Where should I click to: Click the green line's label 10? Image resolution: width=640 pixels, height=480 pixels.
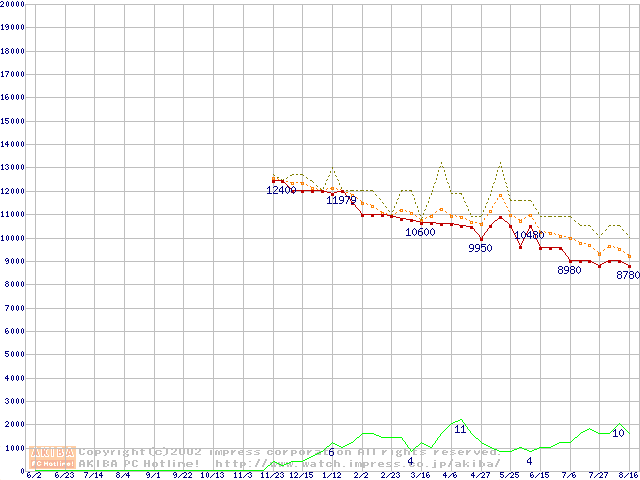(x=618, y=433)
